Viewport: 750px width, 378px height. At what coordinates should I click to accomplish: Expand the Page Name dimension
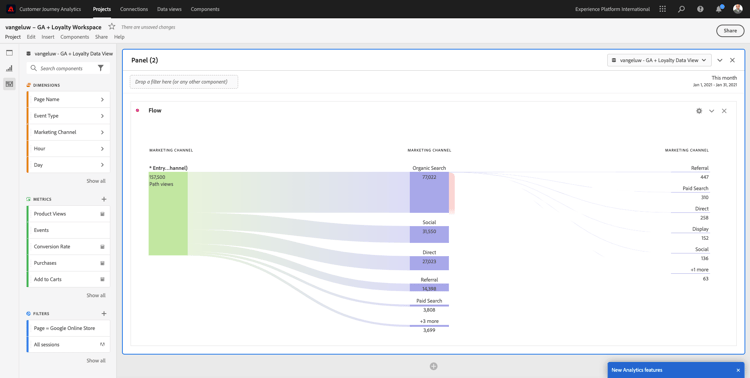102,100
